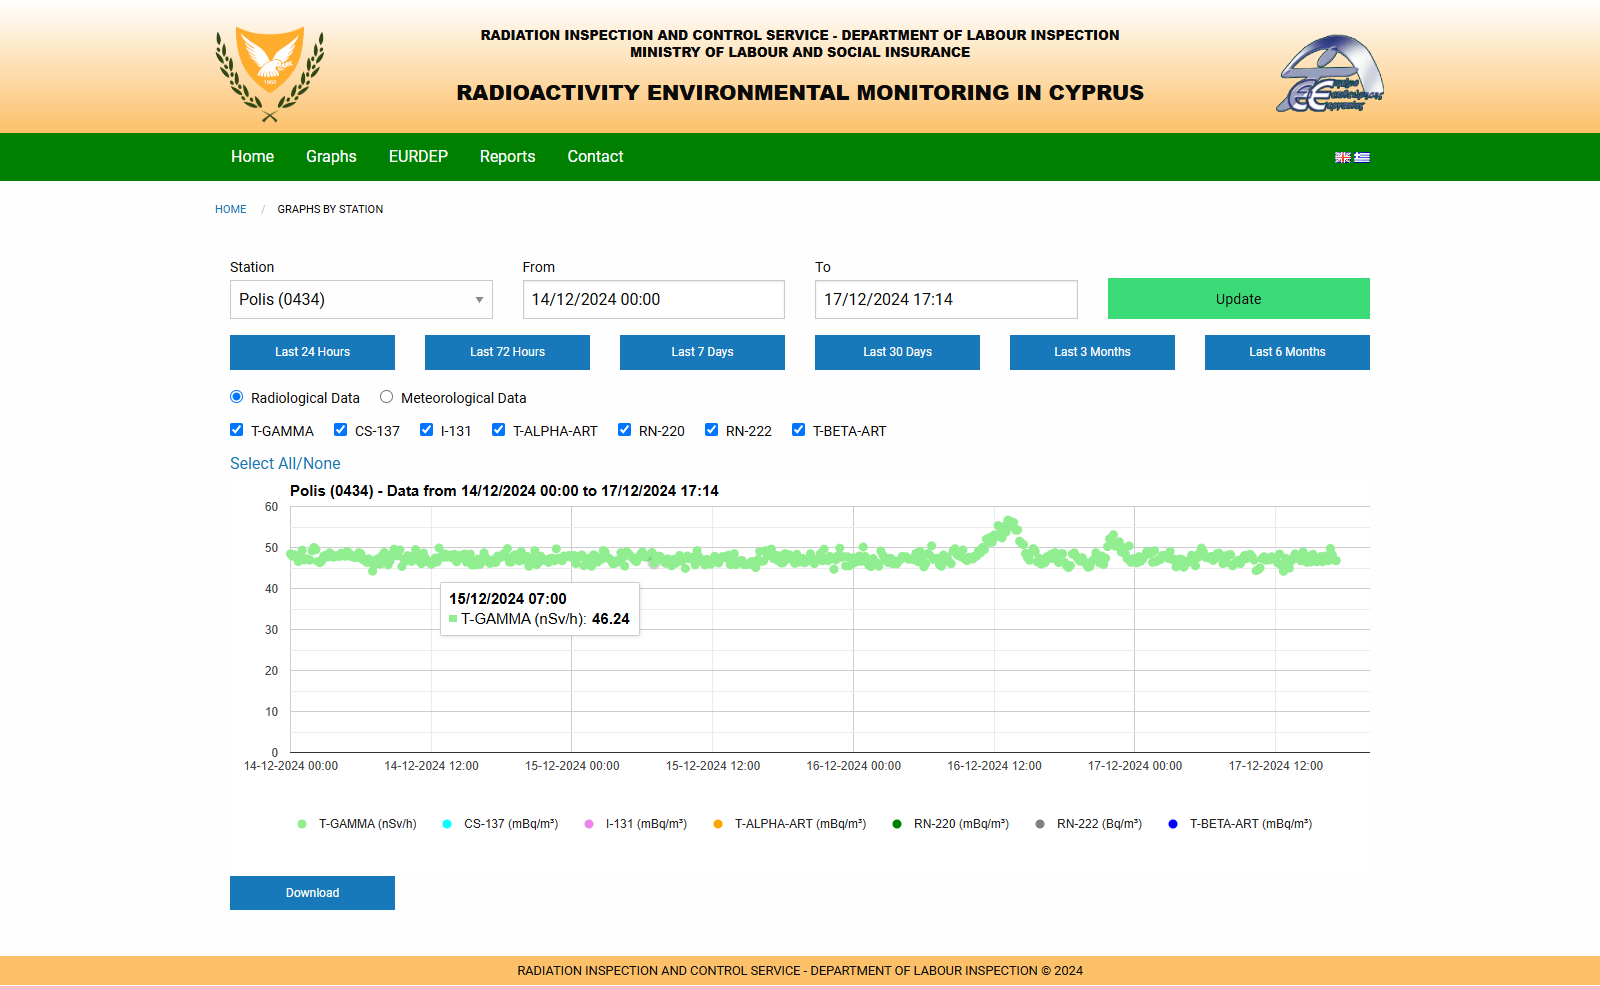
Task: Click the I-131 pink legend swatch
Action: (589, 824)
